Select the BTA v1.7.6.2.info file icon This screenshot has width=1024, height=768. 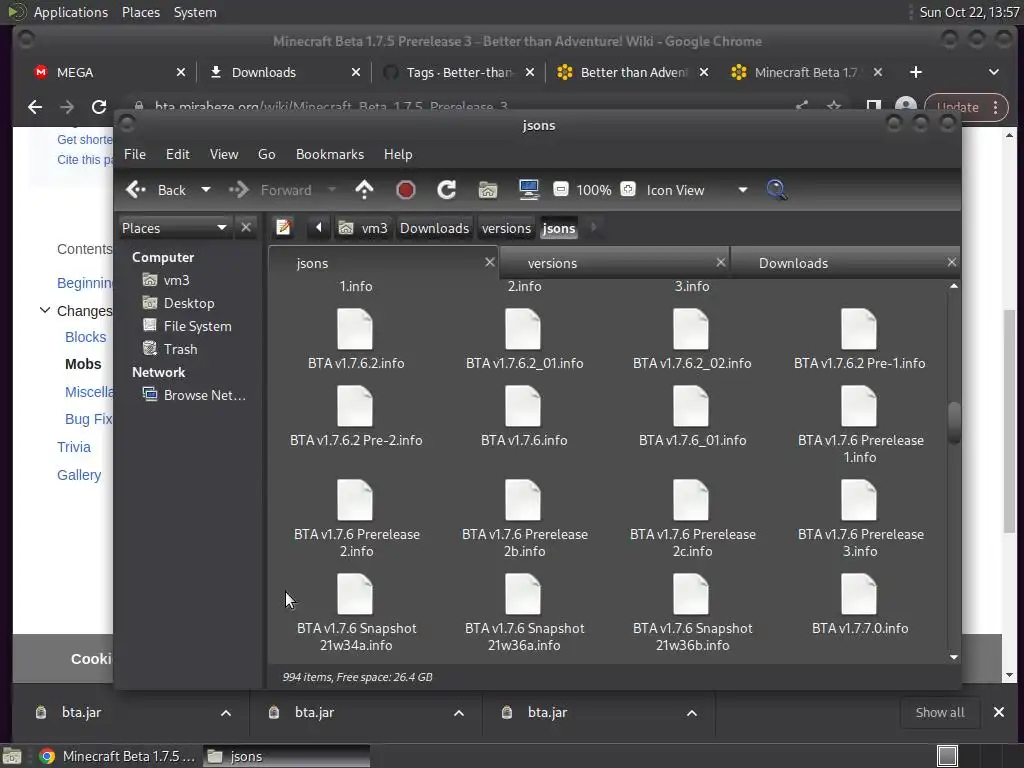pyautogui.click(x=355, y=329)
